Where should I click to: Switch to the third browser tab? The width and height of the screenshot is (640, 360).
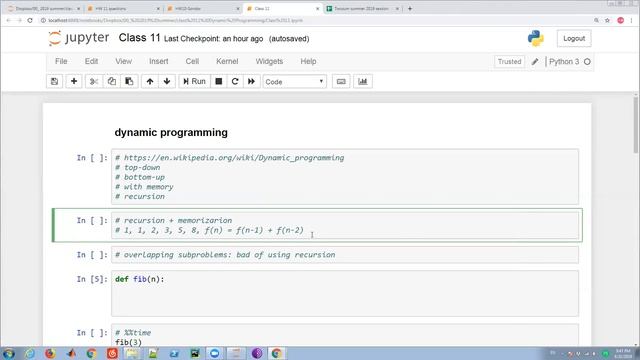click(203, 9)
